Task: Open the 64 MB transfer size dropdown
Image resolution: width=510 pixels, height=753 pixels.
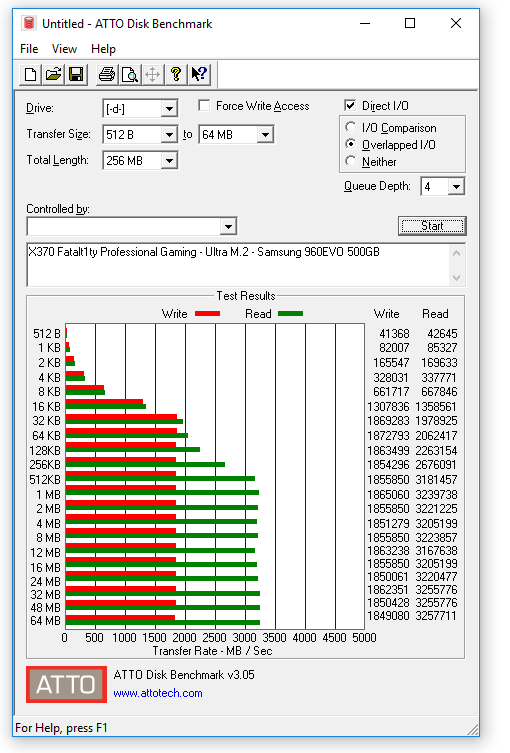Action: click(265, 135)
